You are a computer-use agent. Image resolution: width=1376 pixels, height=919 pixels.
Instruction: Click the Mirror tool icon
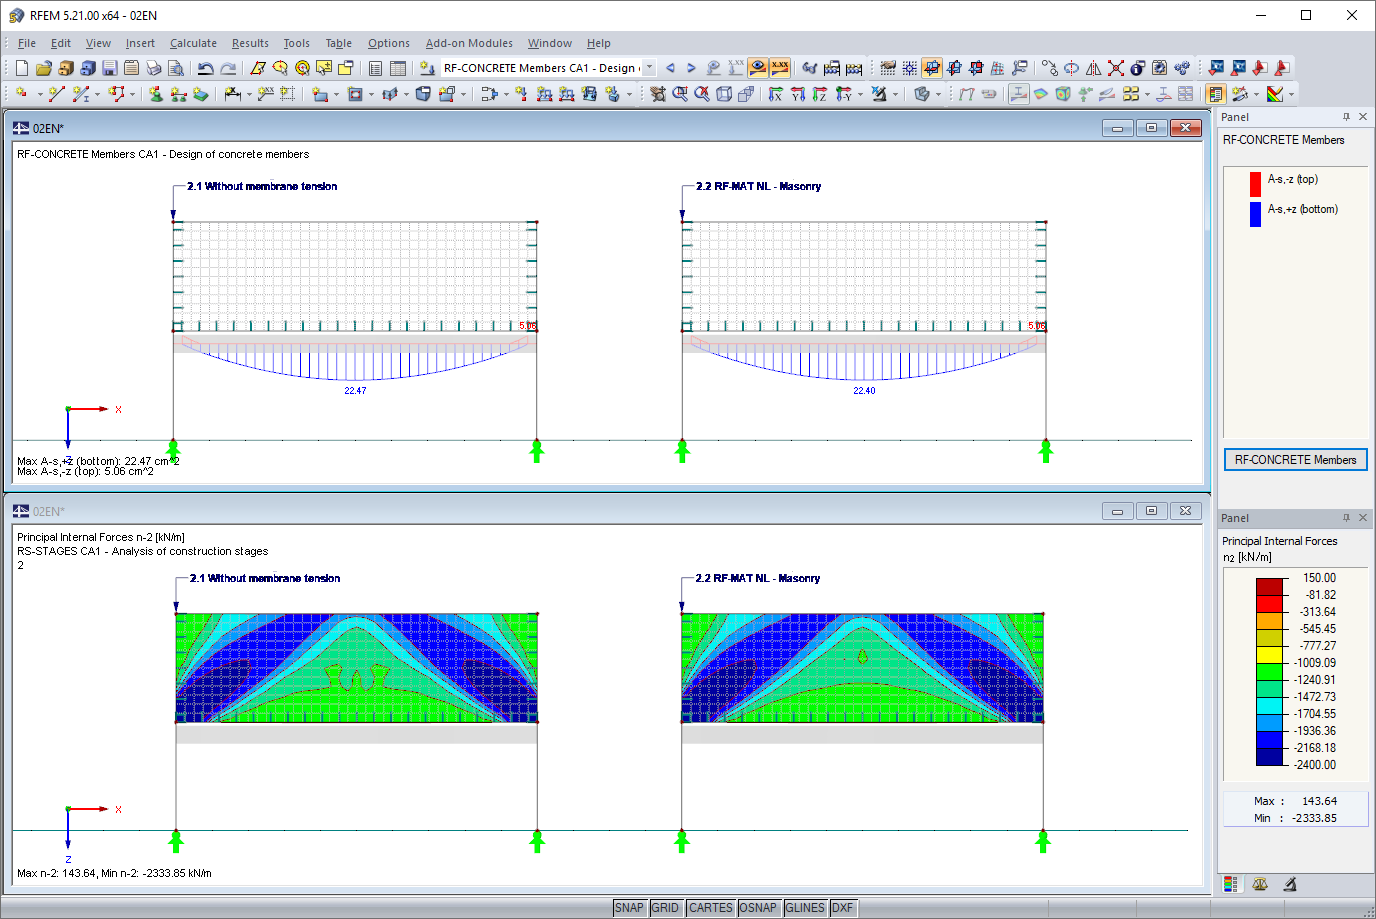click(x=1093, y=68)
